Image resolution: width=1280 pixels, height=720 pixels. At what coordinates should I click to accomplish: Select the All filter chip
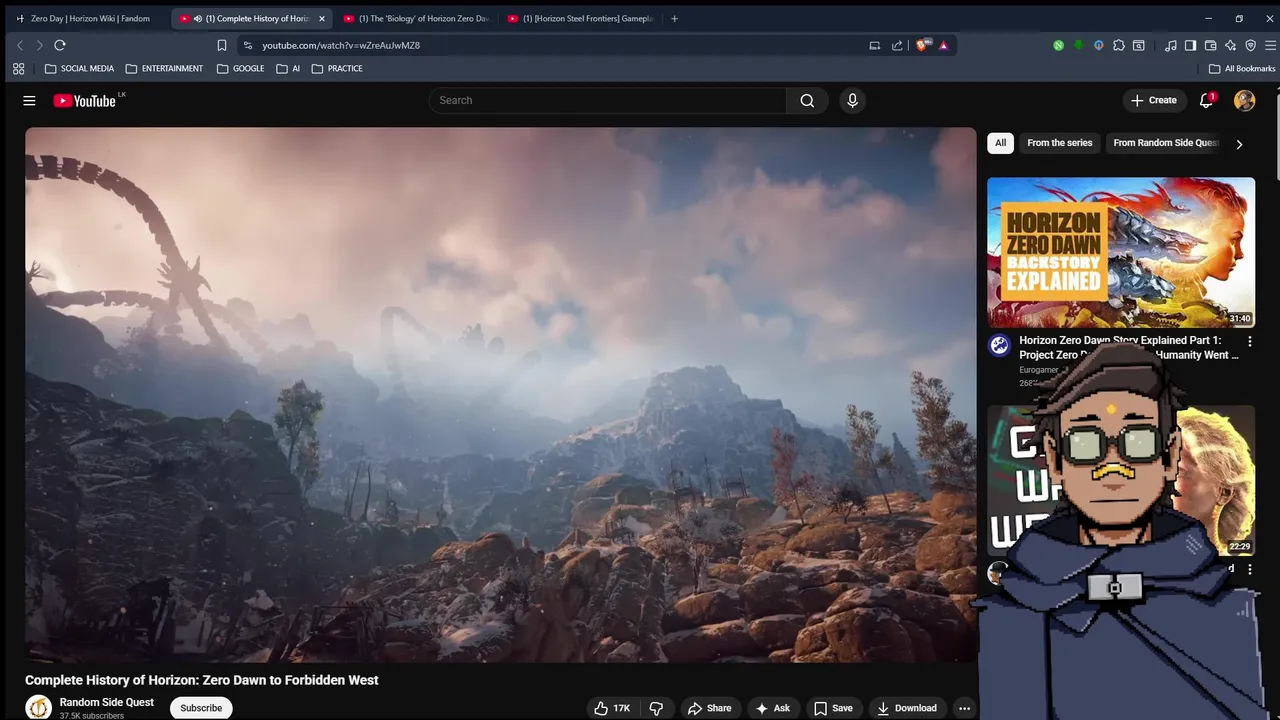(x=1000, y=143)
